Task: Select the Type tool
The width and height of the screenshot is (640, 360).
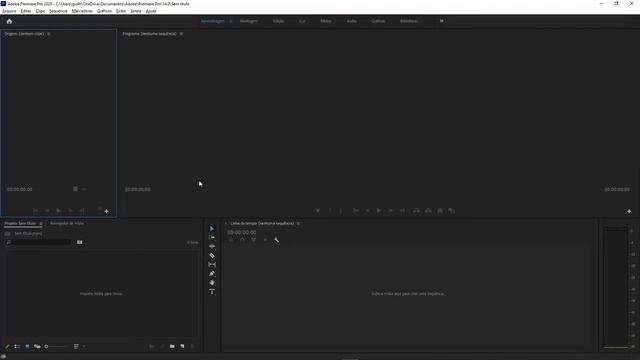Action: [x=212, y=292]
